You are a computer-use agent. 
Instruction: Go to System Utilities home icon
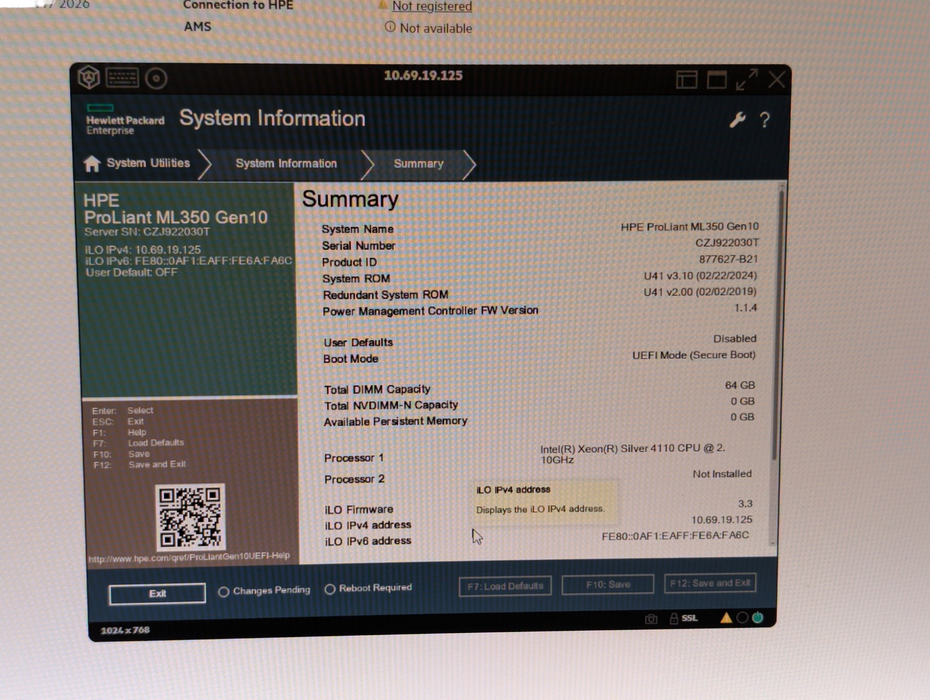pyautogui.click(x=92, y=163)
